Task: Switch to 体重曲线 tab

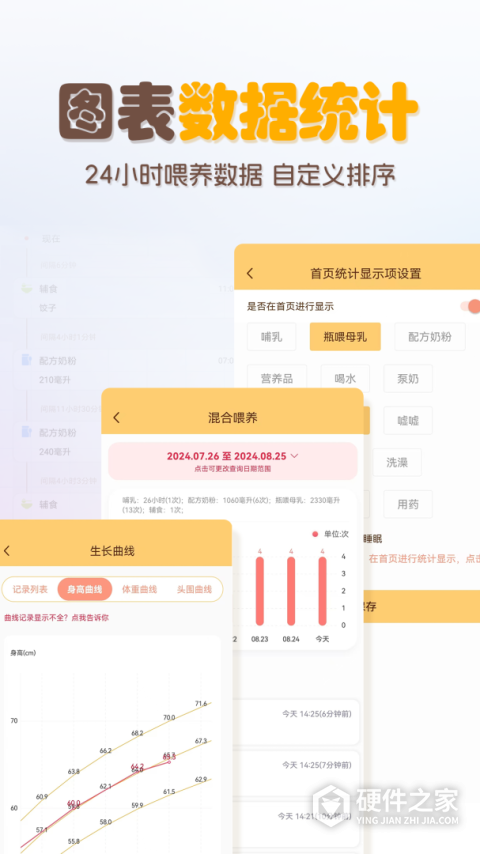Action: 139,589
